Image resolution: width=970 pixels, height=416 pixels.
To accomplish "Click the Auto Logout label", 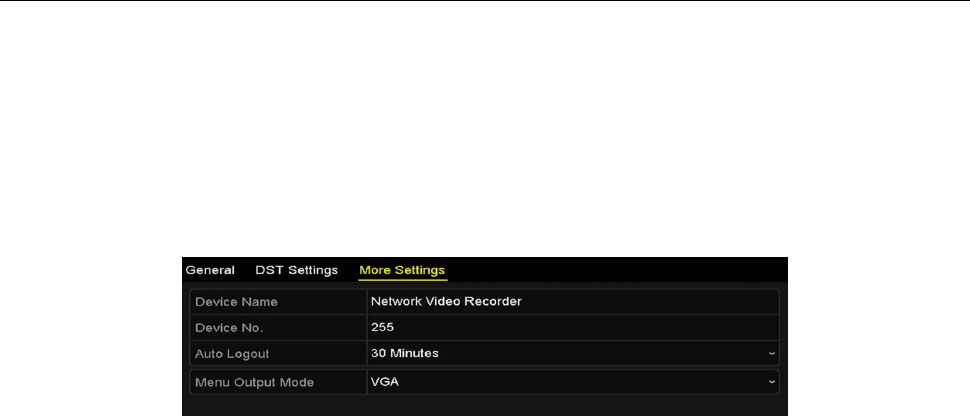I will (232, 355).
